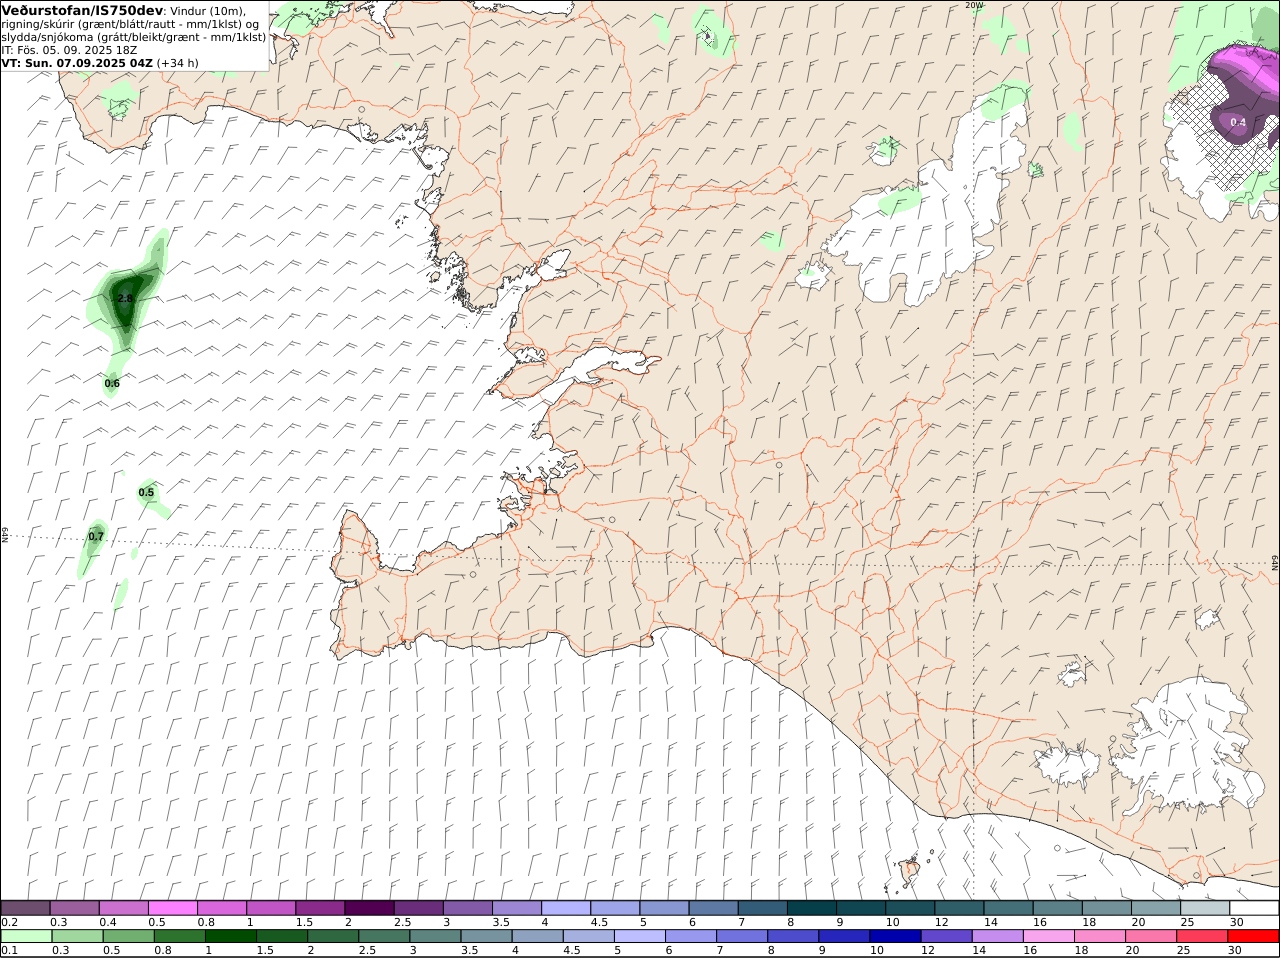The image size is (1280, 958).
Task: Pick the upper-row legend swatch starting at 4
Action: pos(565,908)
